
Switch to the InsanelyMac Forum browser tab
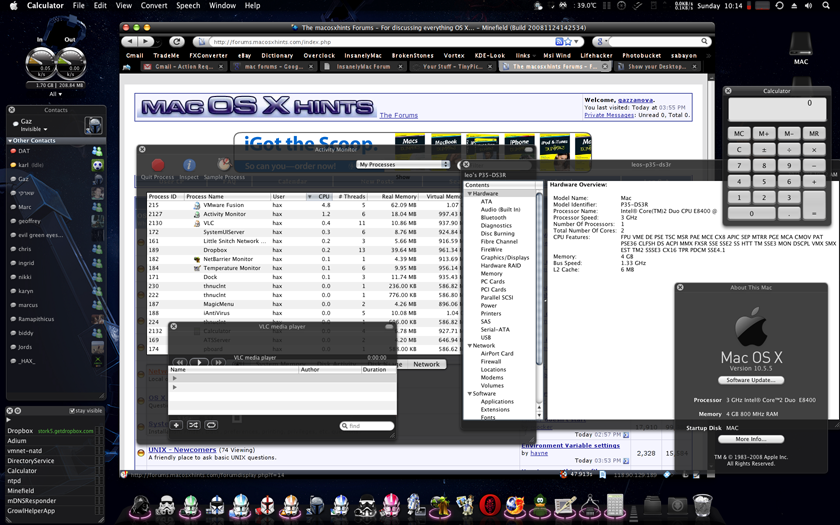(x=363, y=66)
